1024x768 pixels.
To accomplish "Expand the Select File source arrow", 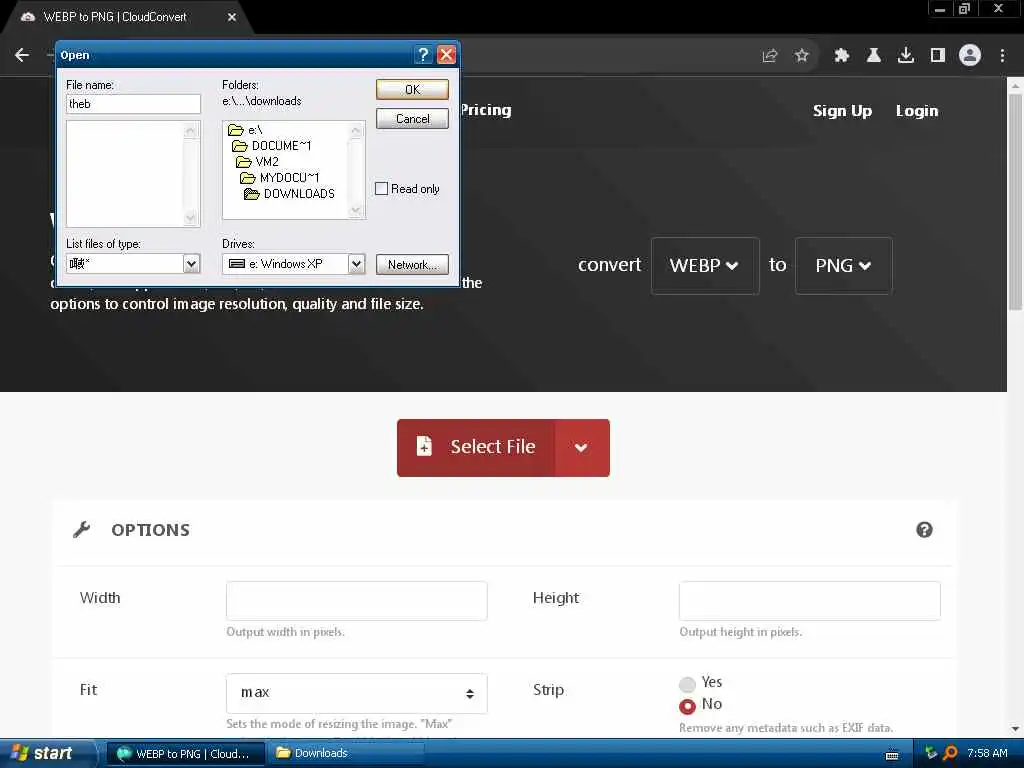I will [581, 447].
